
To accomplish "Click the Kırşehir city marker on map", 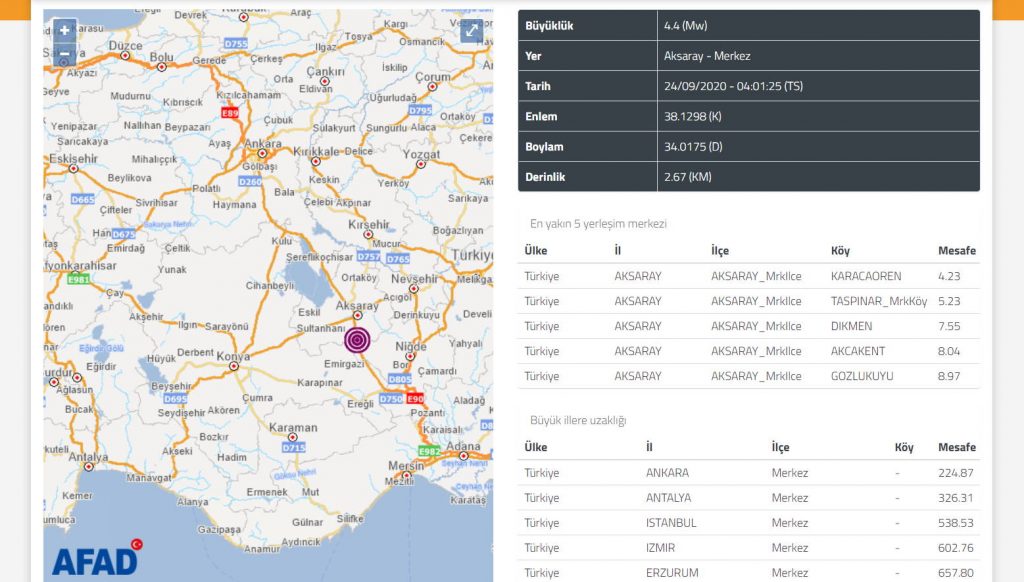I will coord(368,234).
